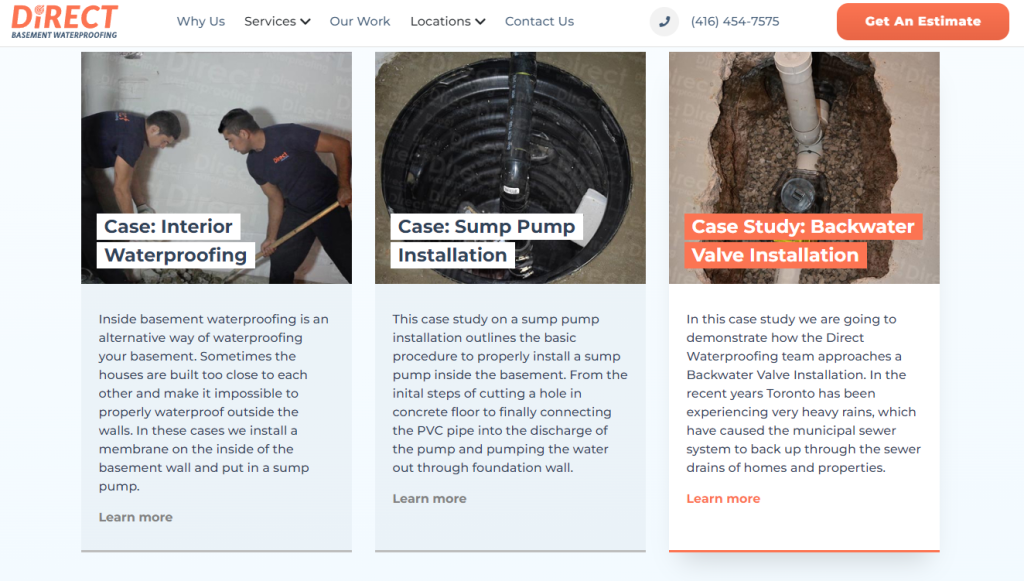
Task: Expand the Services dropdown chevron
Action: 306,20
